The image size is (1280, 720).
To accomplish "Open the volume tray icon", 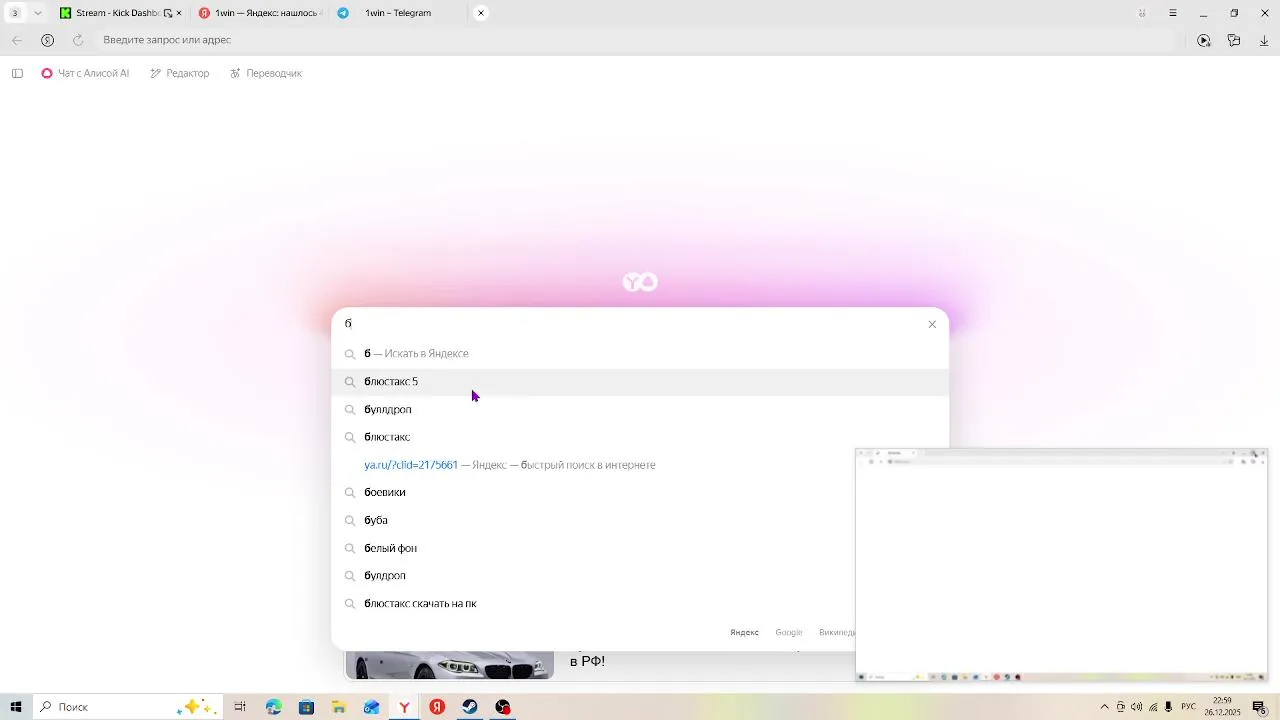I will pos(1136,707).
